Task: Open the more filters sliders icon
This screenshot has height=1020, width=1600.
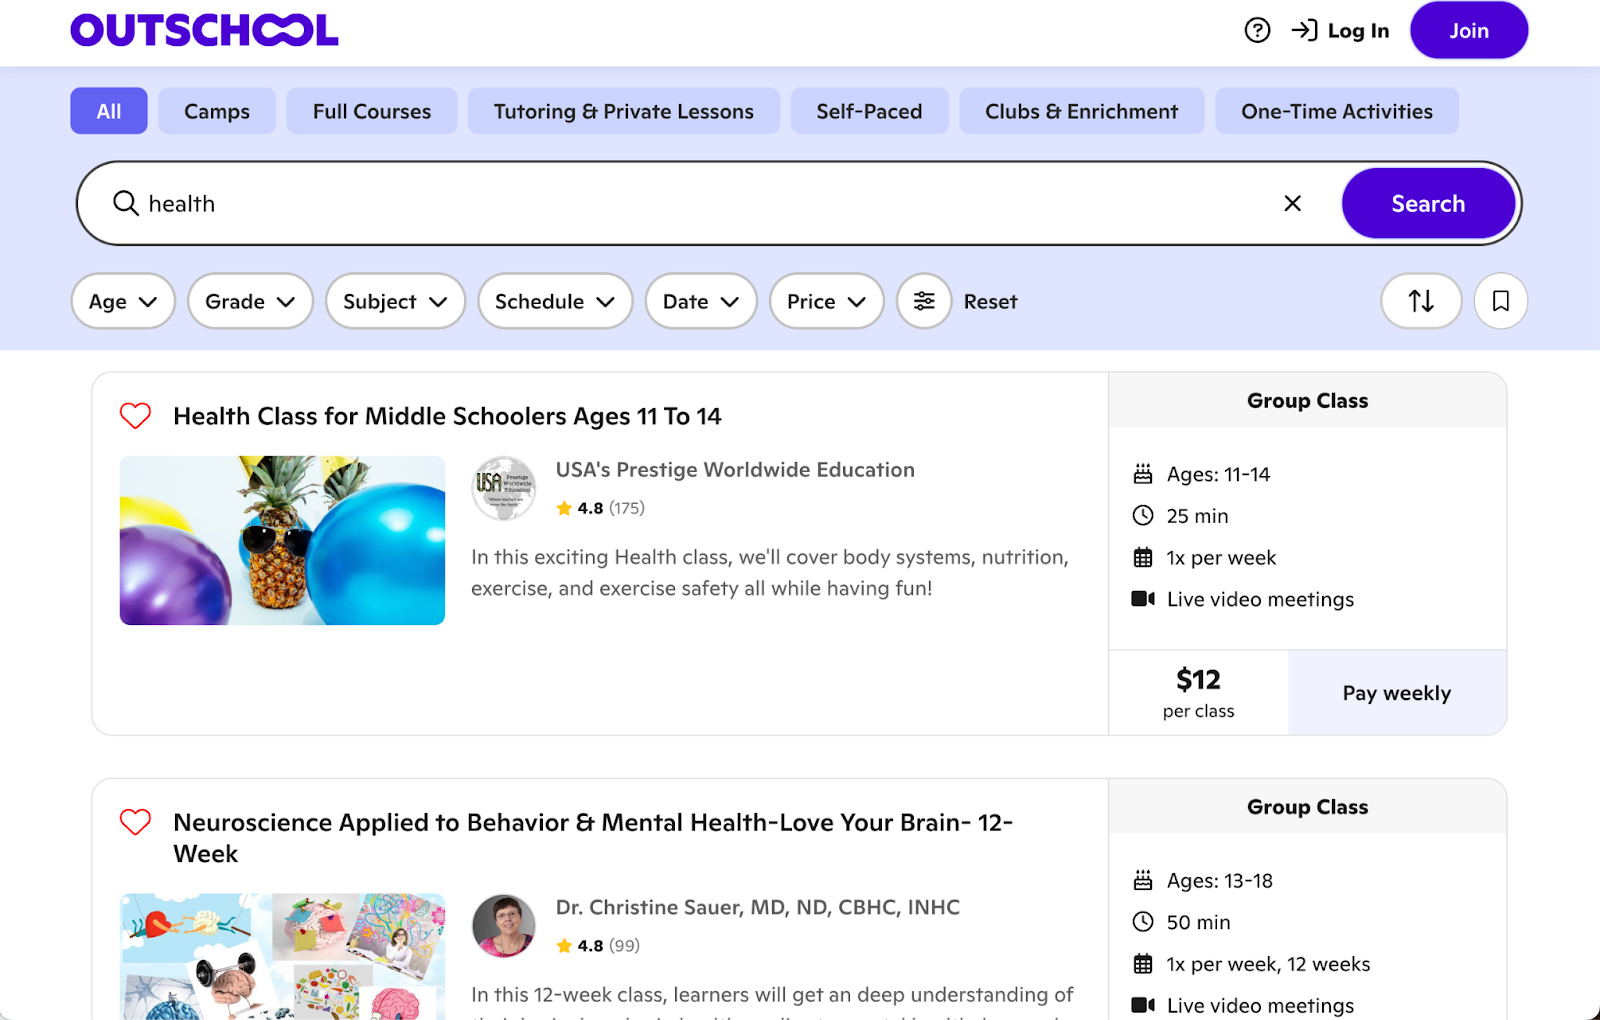Action: pyautogui.click(x=924, y=301)
